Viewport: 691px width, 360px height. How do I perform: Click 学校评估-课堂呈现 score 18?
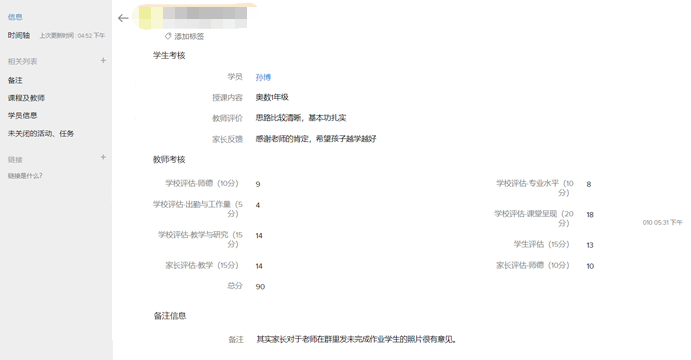point(590,215)
